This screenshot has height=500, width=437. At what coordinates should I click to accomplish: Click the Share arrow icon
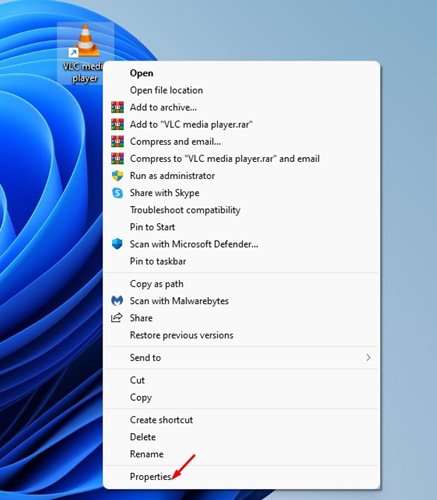117,318
